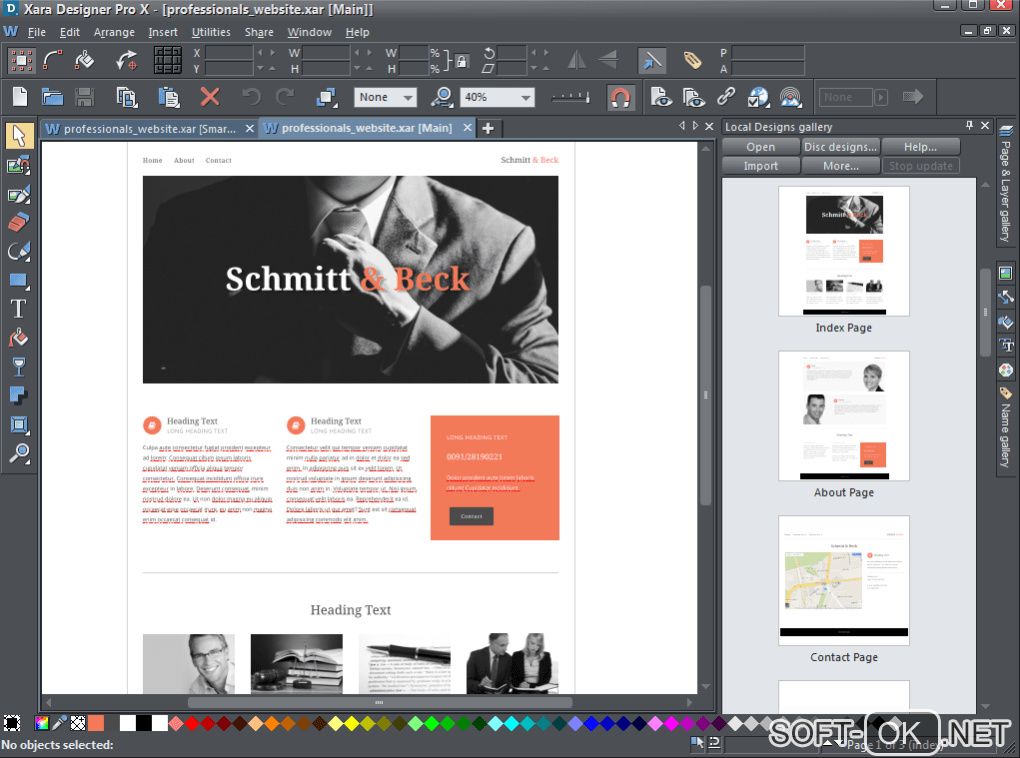Open the Insert menu
This screenshot has height=758, width=1020.
[163, 32]
